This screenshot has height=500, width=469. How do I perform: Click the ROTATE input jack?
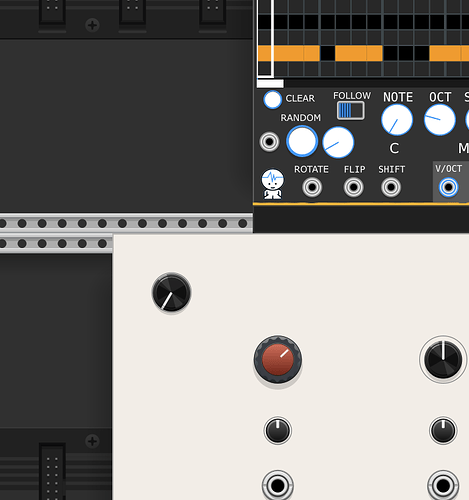312,187
